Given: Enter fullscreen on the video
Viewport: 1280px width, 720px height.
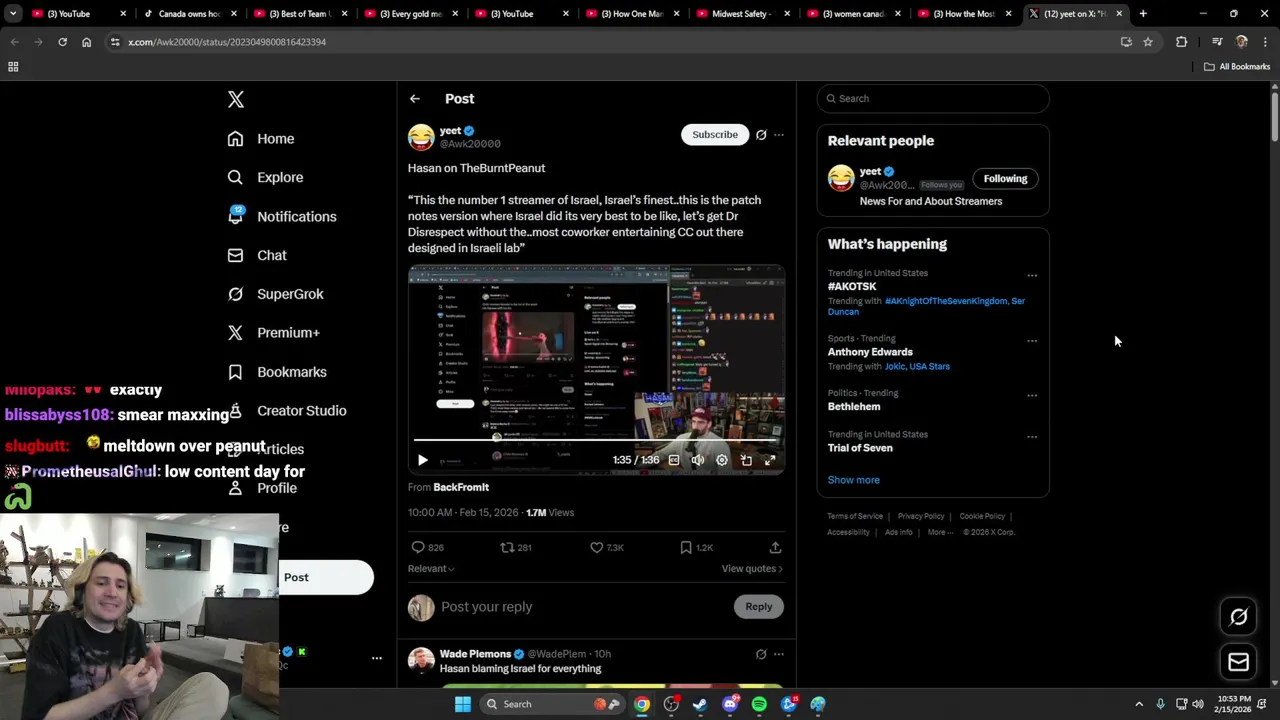Looking at the screenshot, I should (770, 460).
